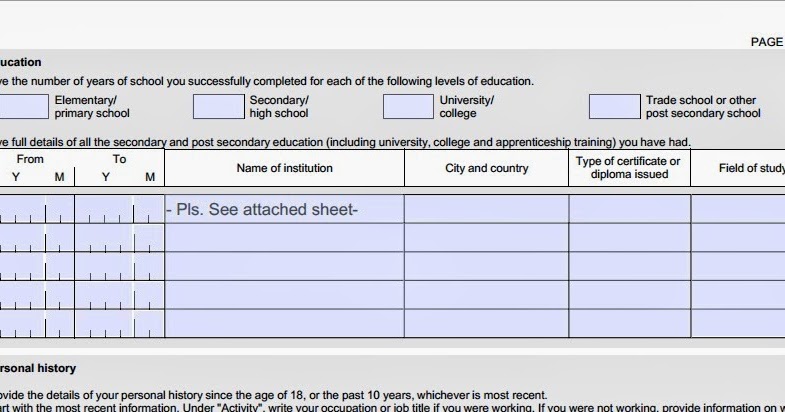Viewport: 785px width, 412px height.
Task: Click fourth row Name of institution cell
Action: click(x=284, y=295)
